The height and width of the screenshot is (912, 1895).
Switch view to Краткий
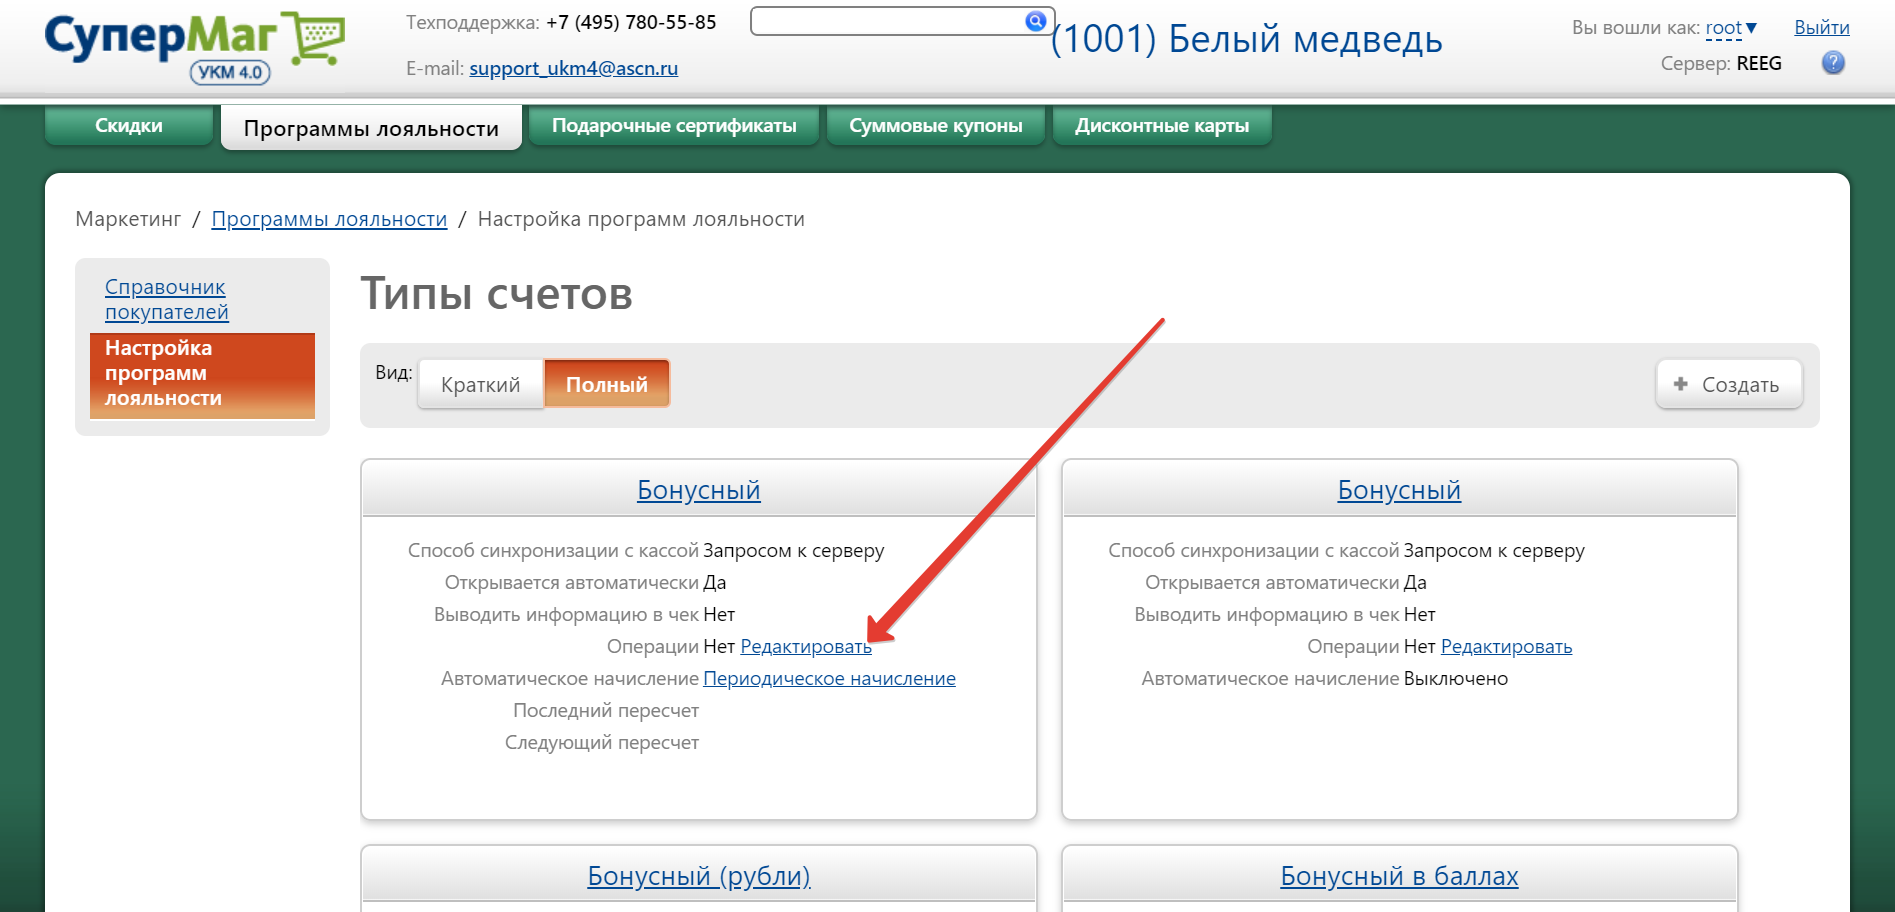tap(480, 385)
